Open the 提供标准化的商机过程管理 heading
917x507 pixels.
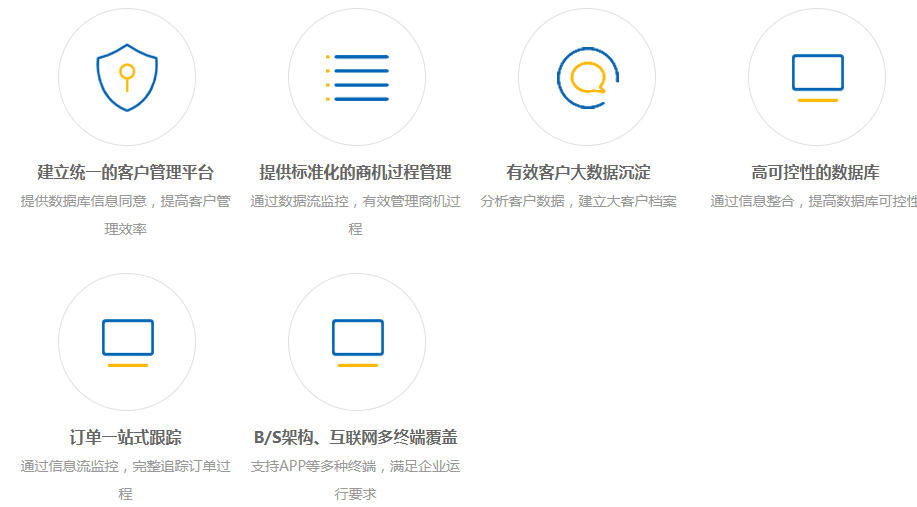point(356,172)
